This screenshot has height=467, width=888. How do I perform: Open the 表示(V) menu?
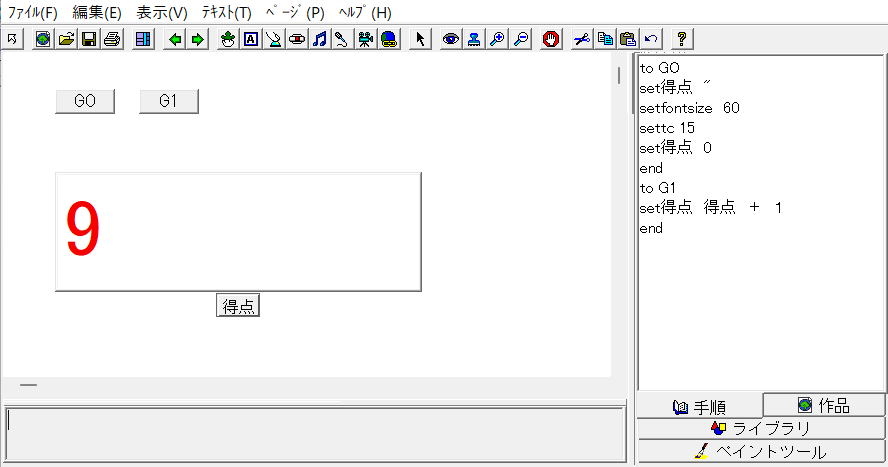[162, 12]
